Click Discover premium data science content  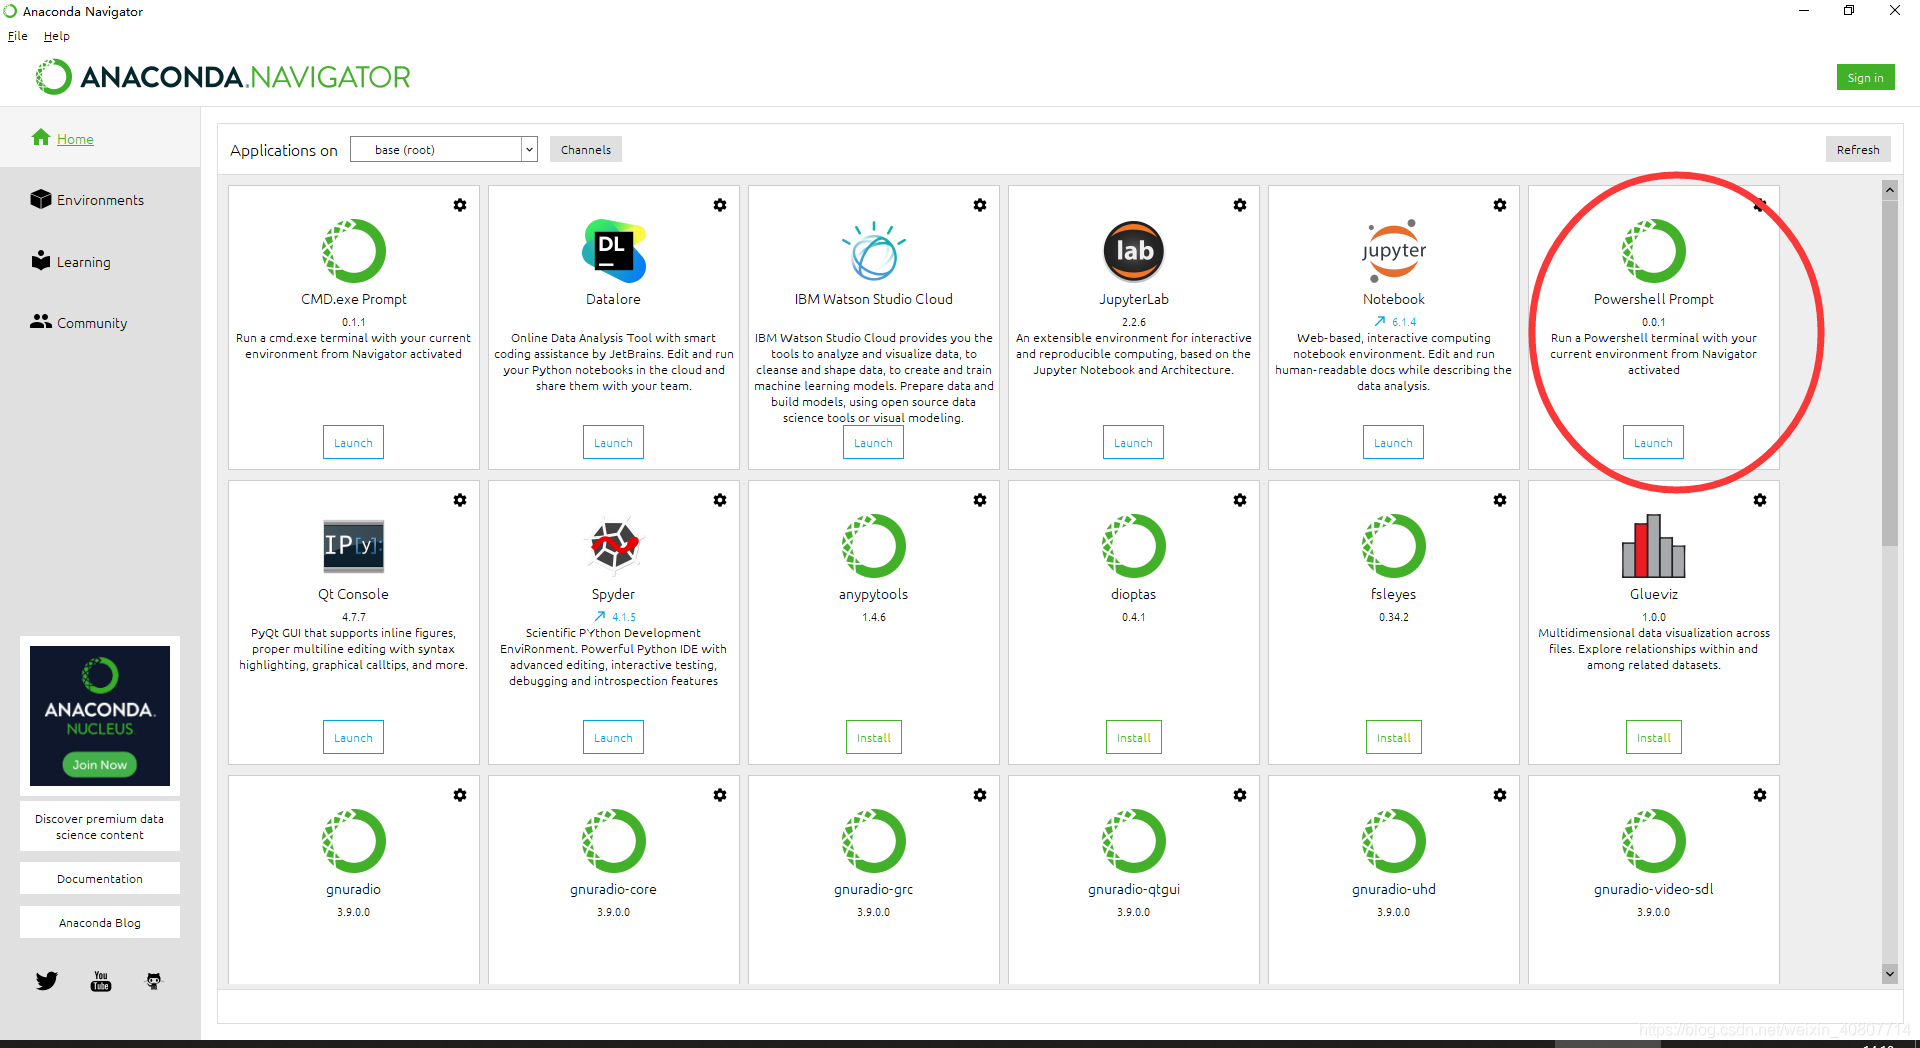tap(100, 827)
